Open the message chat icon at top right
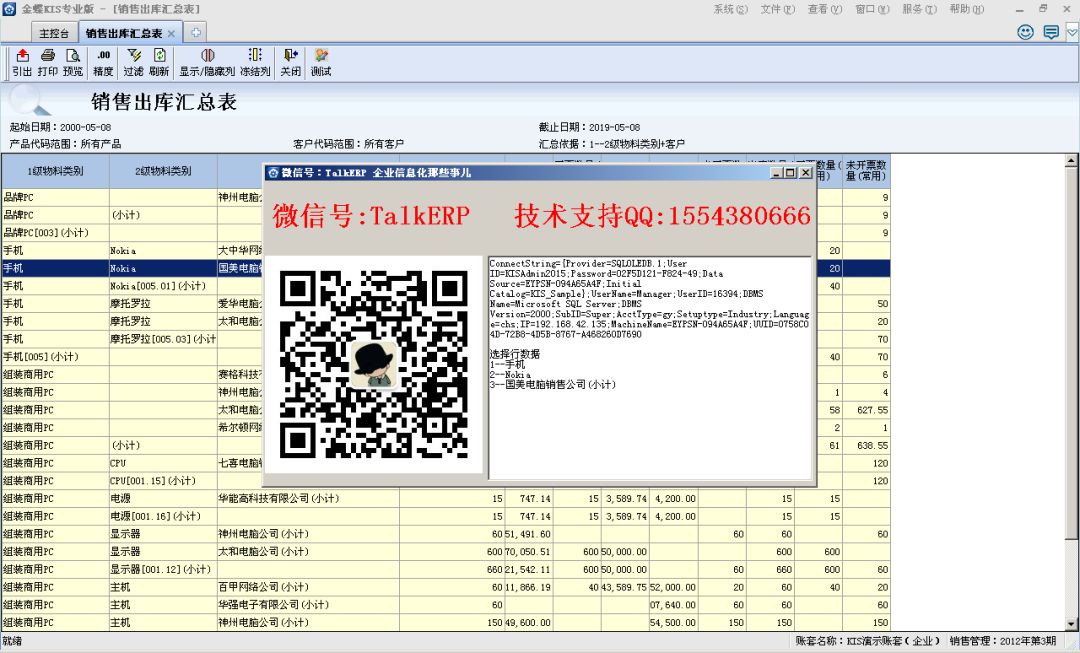Viewport: 1080px width, 653px height. (1051, 32)
